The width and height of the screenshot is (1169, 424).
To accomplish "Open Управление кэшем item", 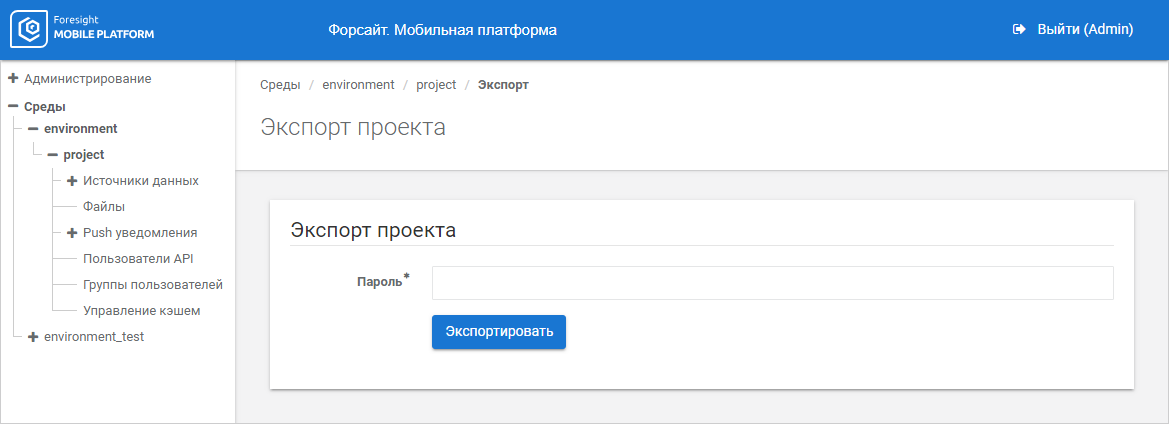I will (x=141, y=311).
